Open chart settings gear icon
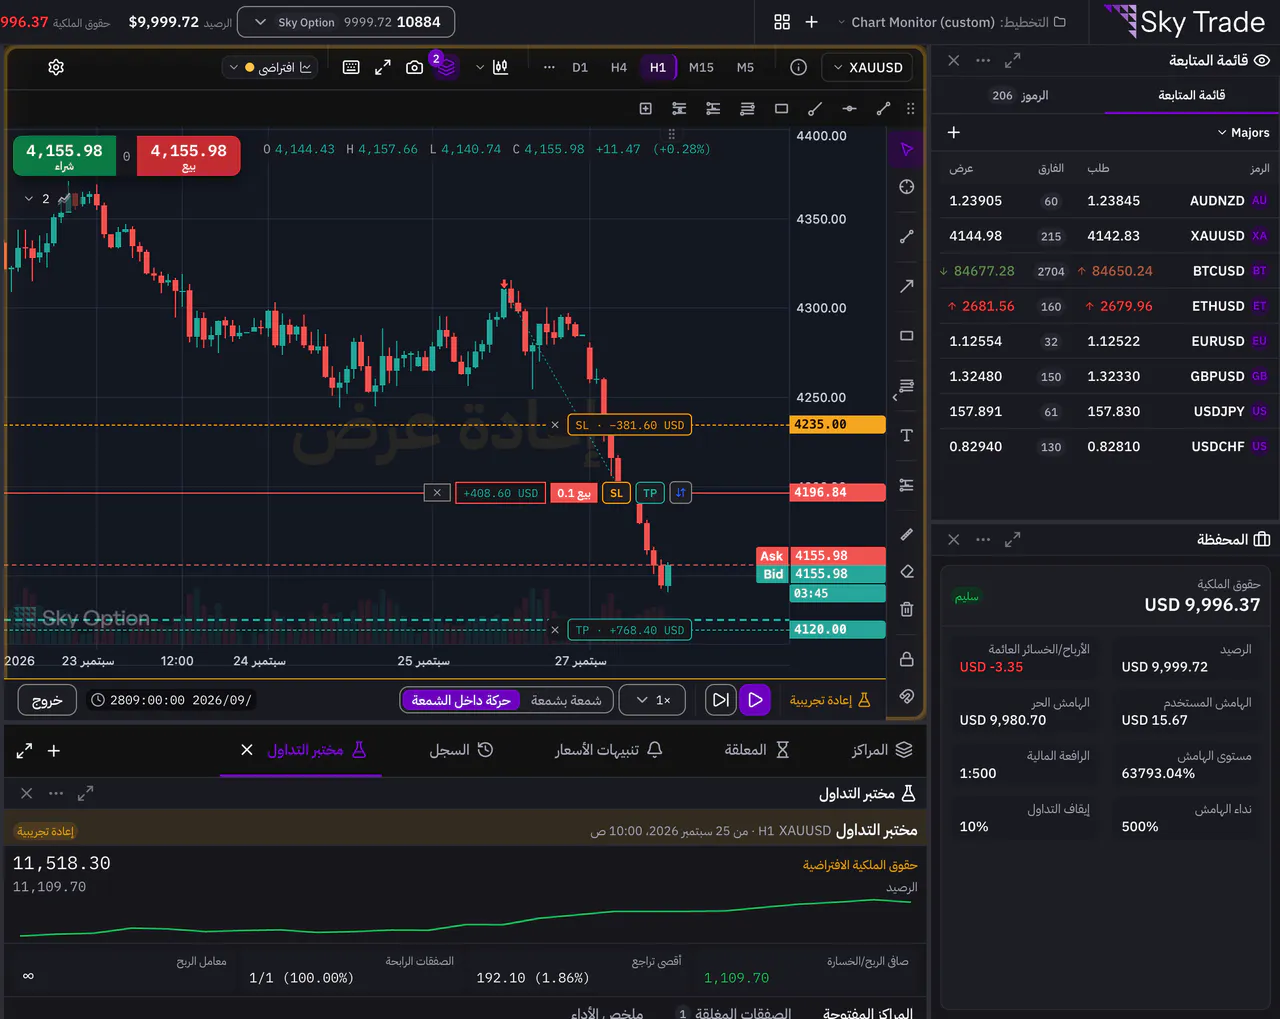This screenshot has width=1280, height=1019. (x=56, y=67)
